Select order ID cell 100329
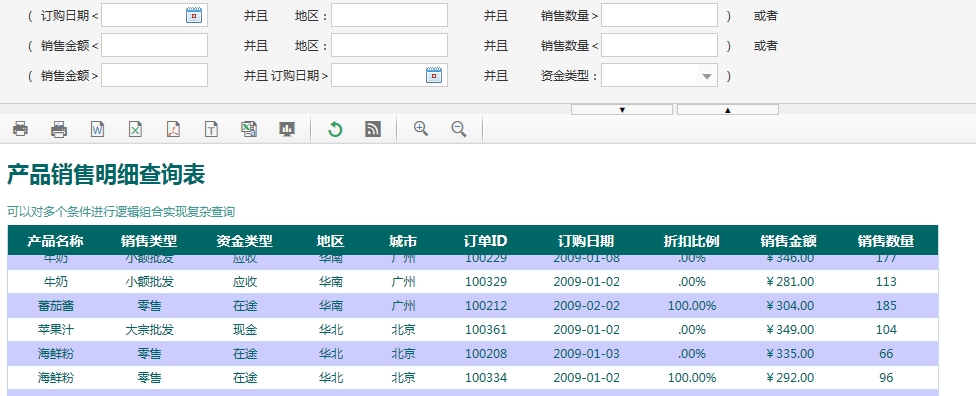Screen dimensions: 976x396 486,281
